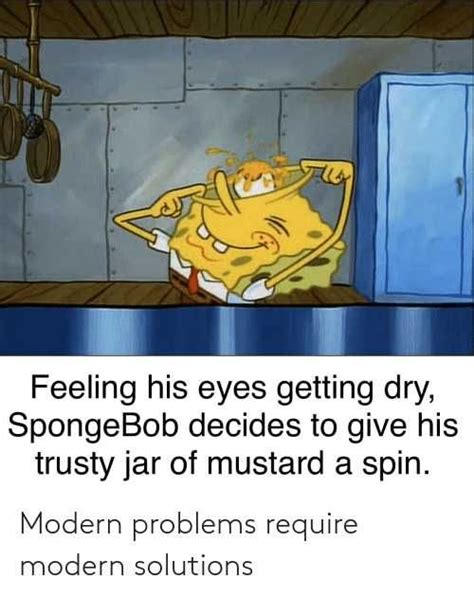This screenshot has width=474, height=597.
Task: Click the SpongeBob meme image
Action: 237,178
